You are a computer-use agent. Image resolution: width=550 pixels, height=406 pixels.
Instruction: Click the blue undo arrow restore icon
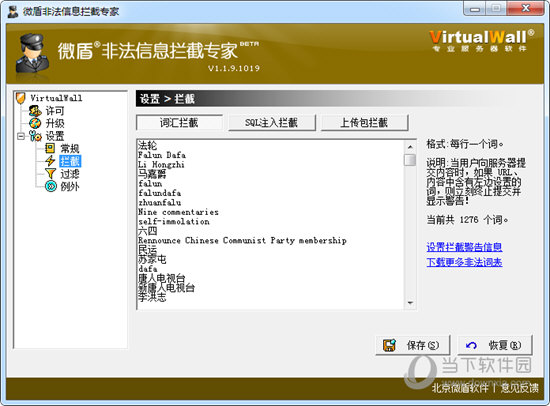[x=471, y=346]
